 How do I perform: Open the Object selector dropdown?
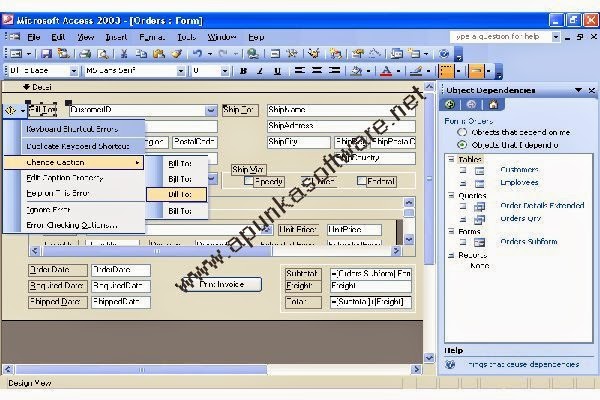pyautogui.click(x=74, y=71)
